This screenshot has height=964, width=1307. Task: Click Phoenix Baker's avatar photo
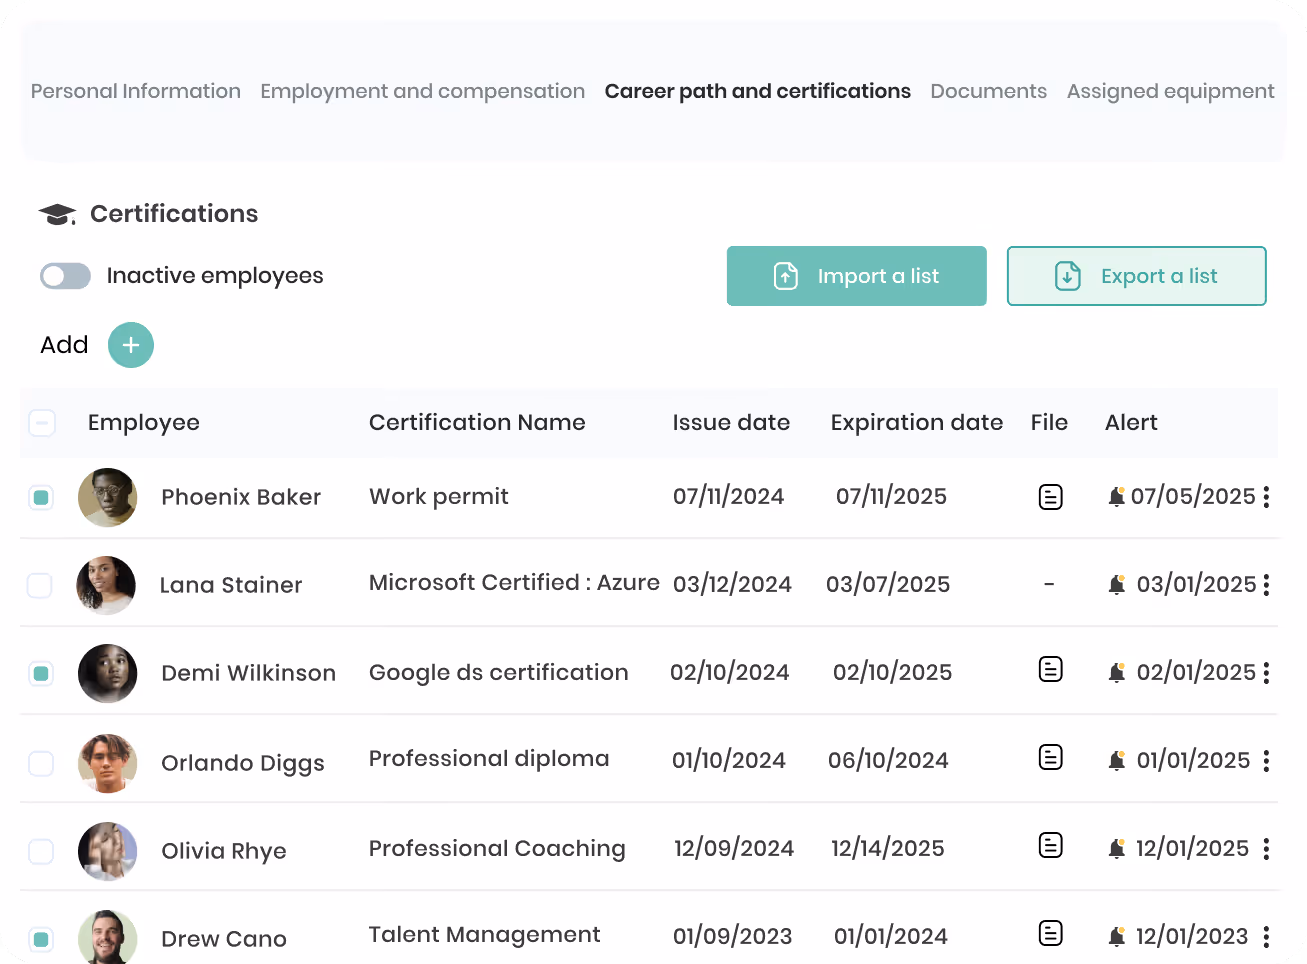click(107, 497)
